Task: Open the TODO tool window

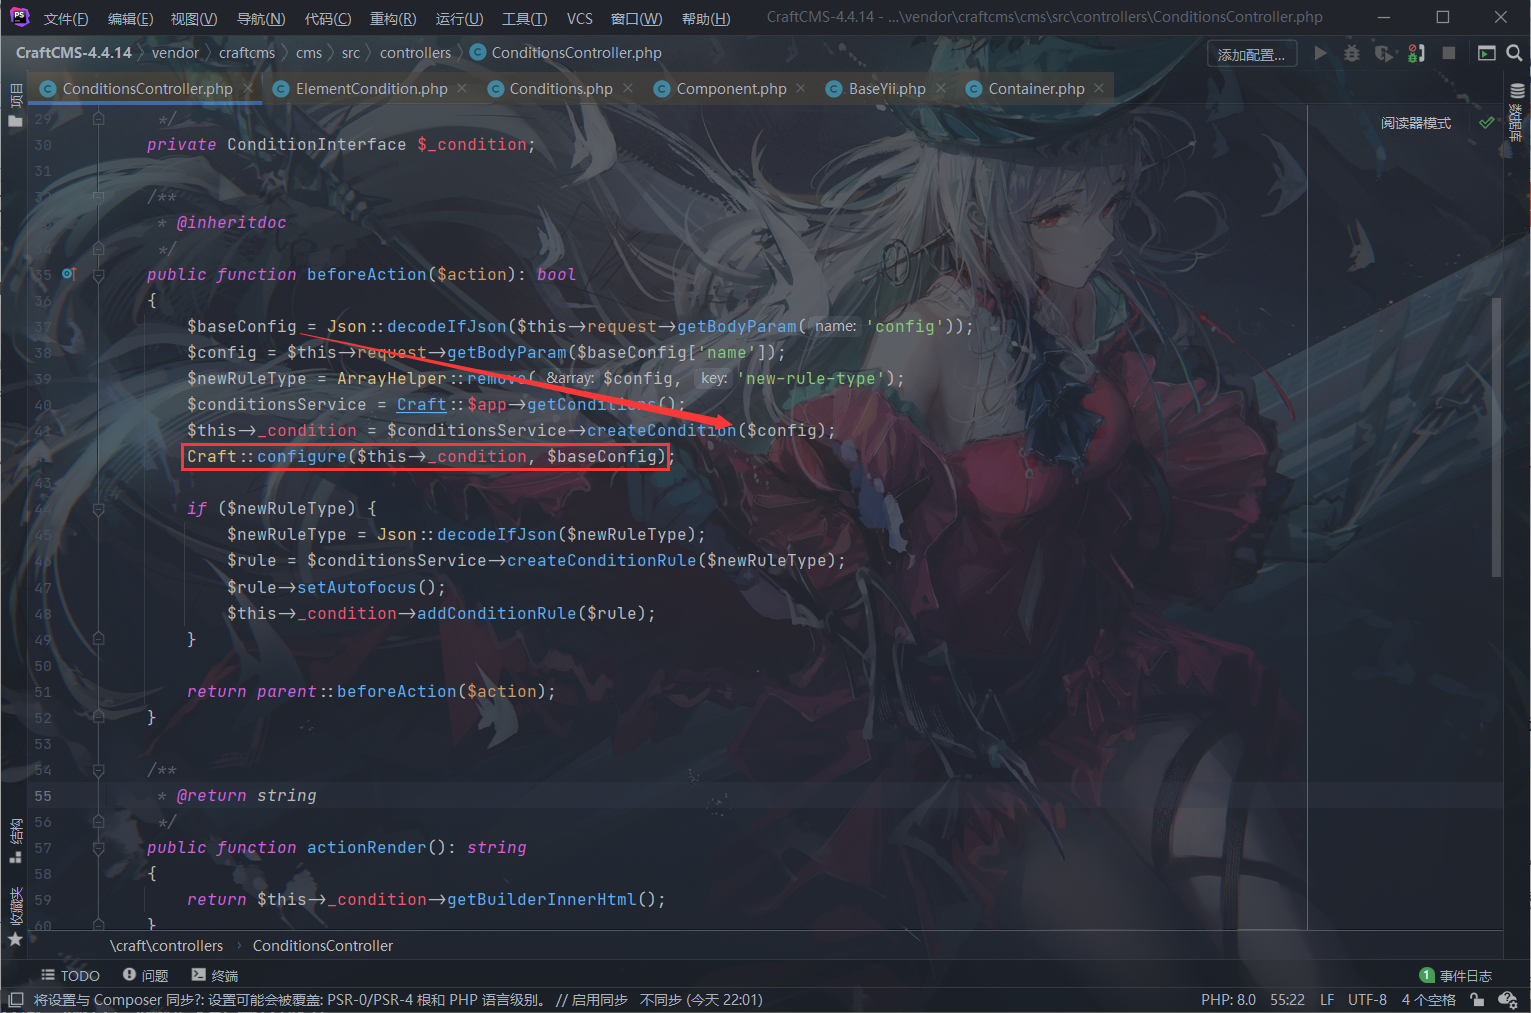Action: 70,975
